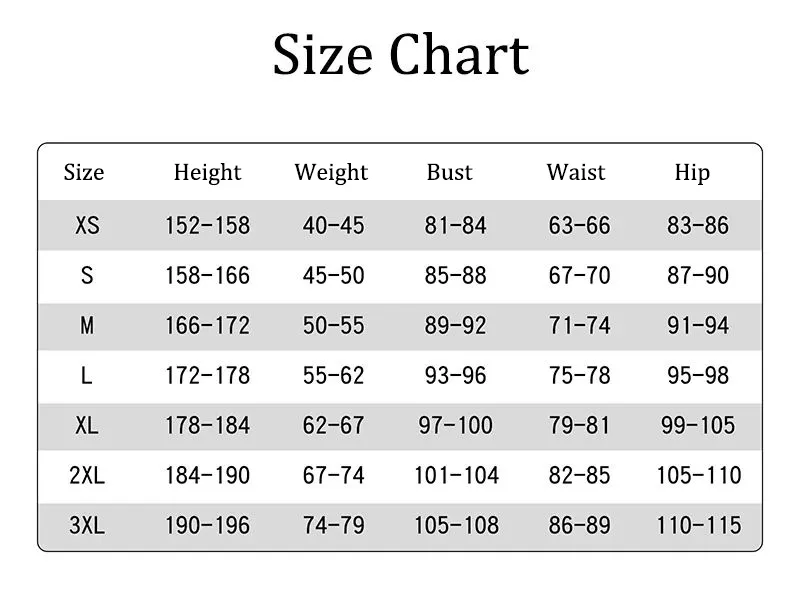800x594 pixels.
Task: Click waist value 63-66
Action: pos(579,226)
